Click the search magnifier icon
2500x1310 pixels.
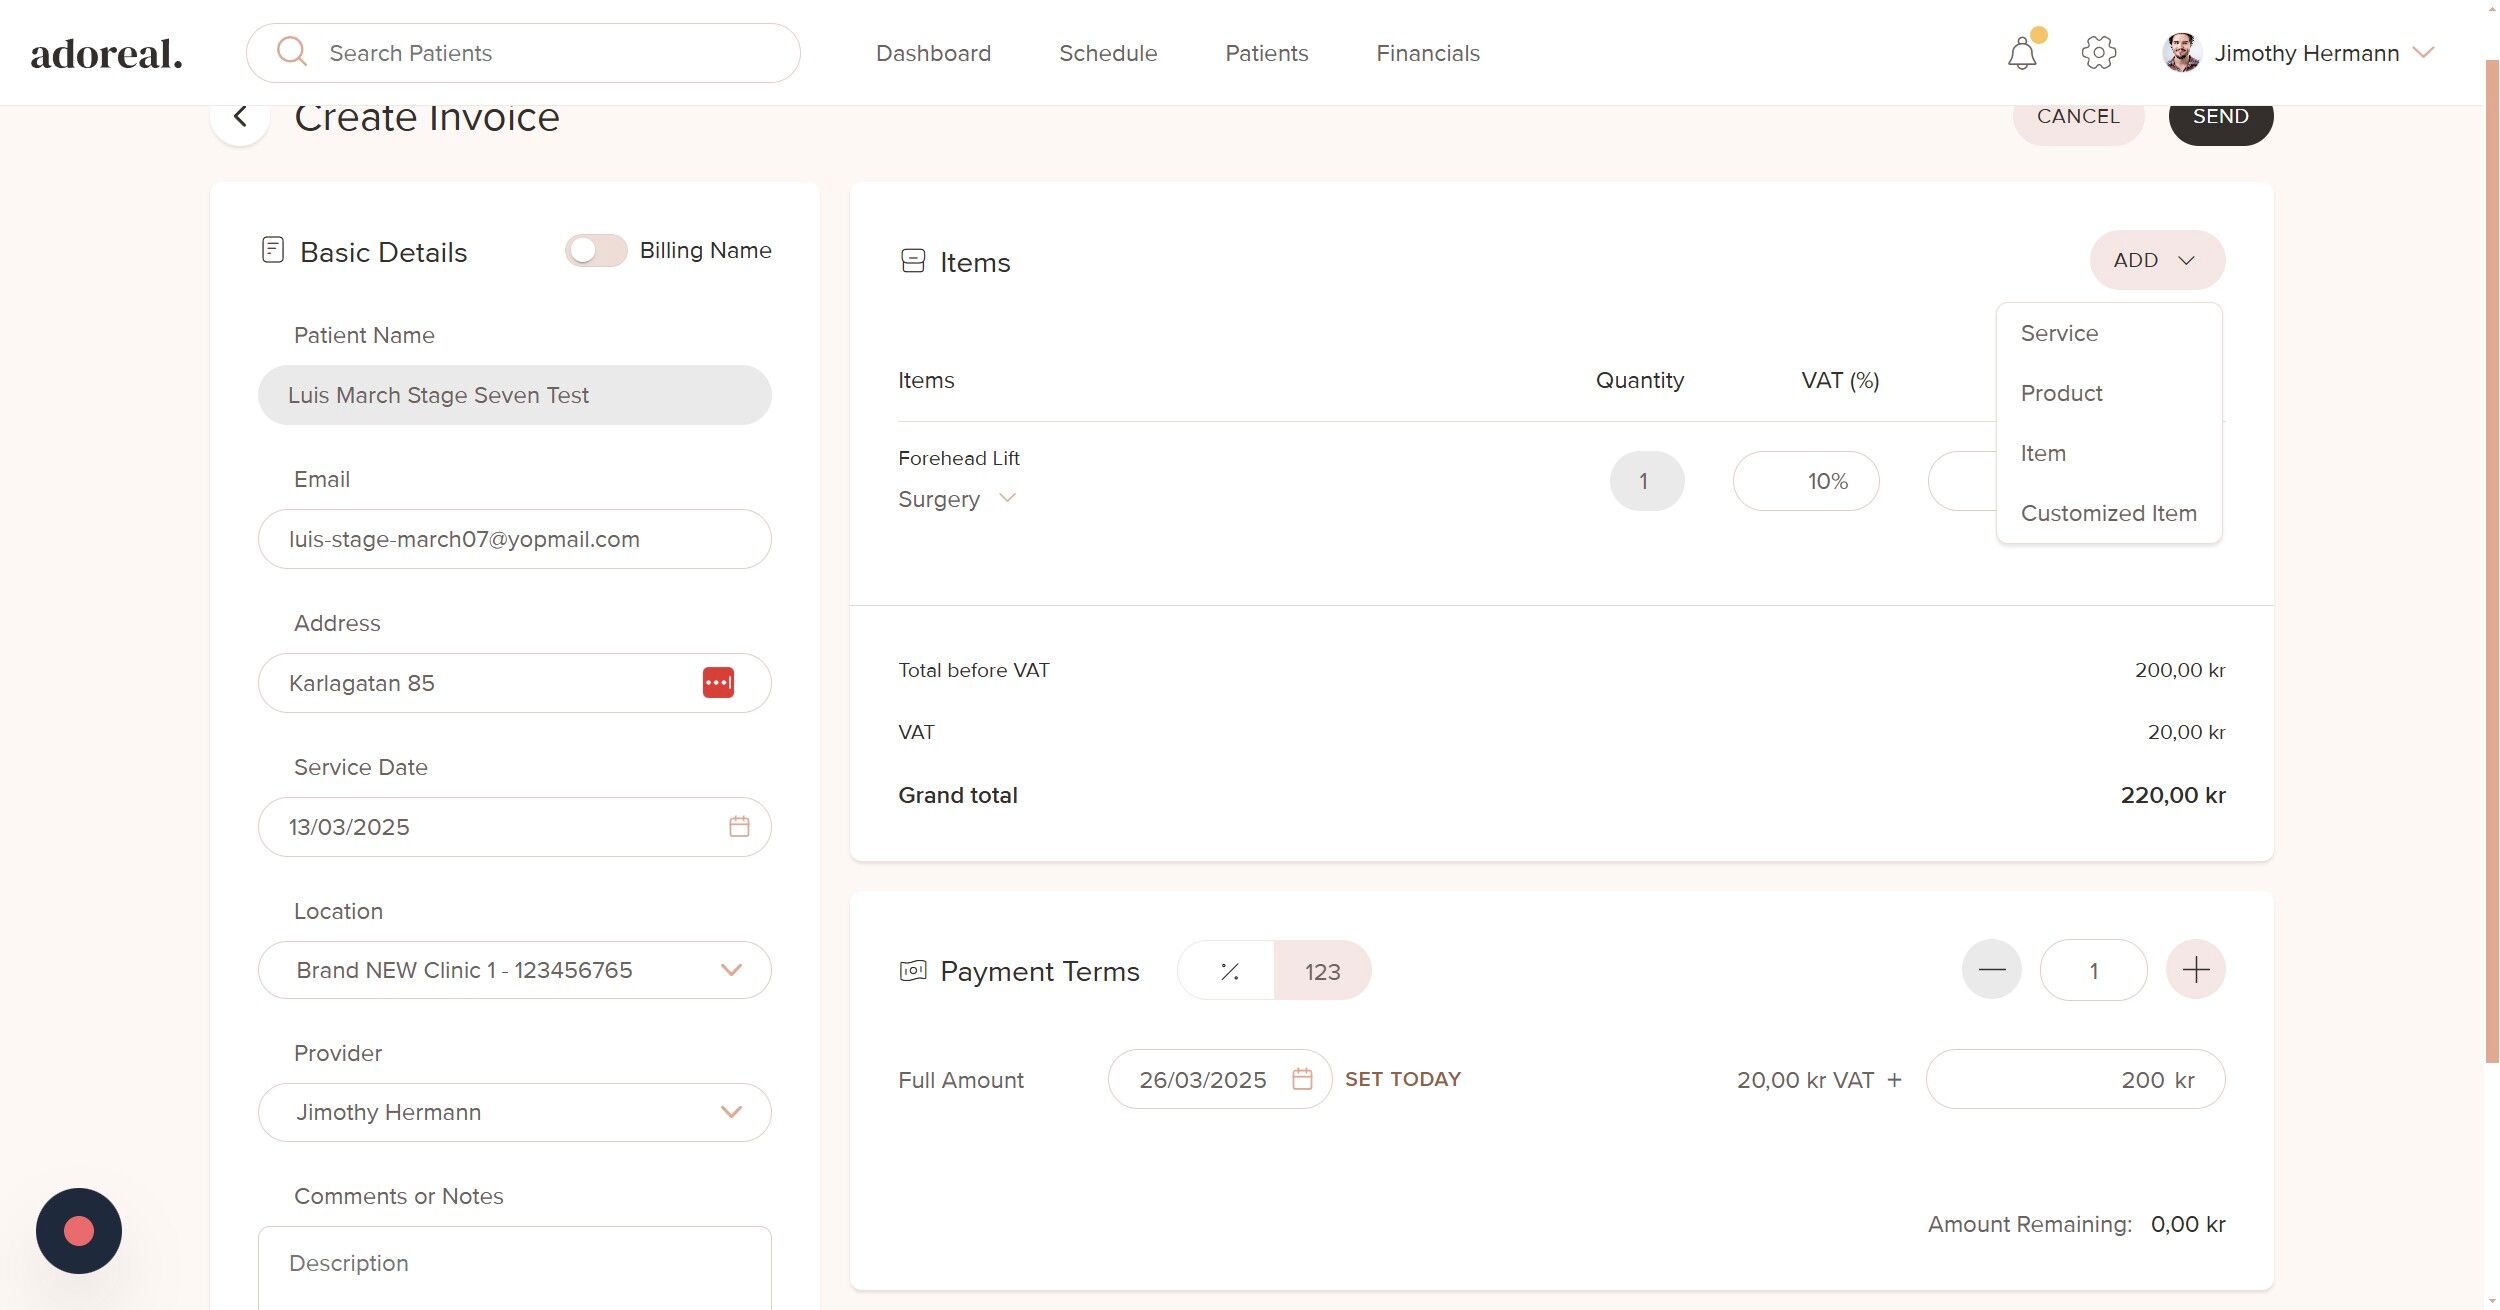292,52
